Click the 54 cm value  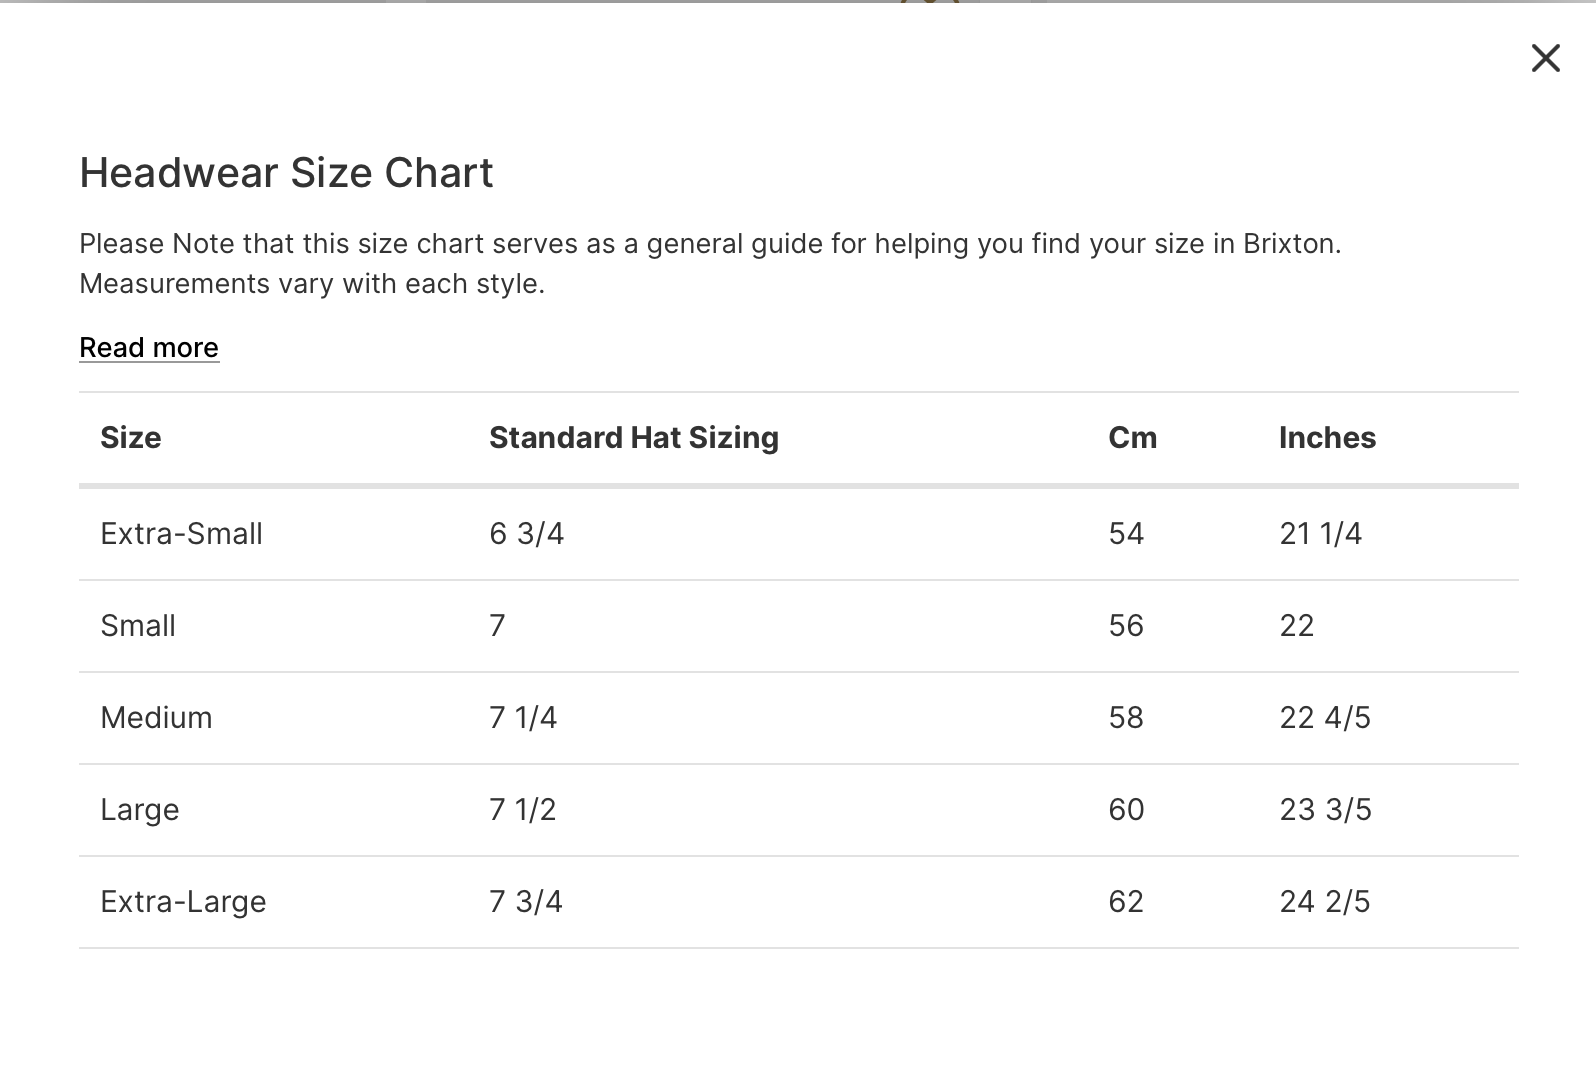click(x=1125, y=533)
